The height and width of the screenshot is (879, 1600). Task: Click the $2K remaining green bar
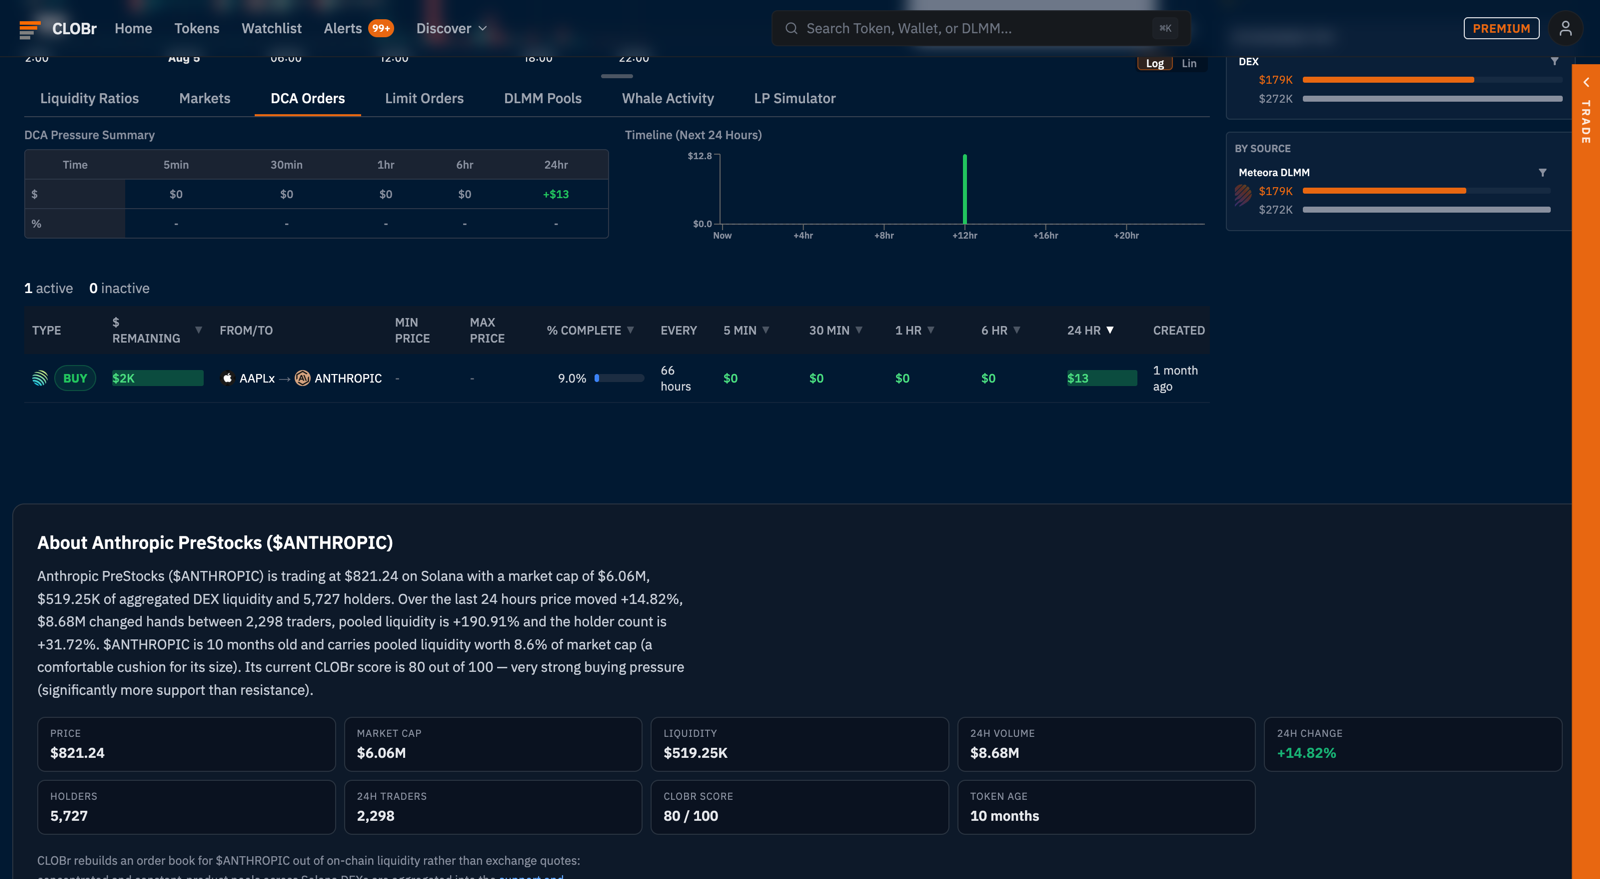coord(157,378)
